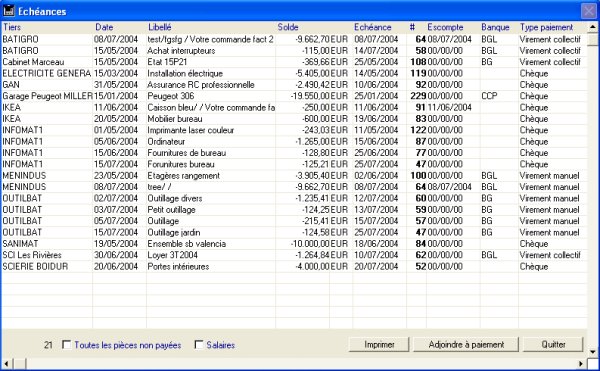Click the # column header
Viewport: 600px width, 371px height.
tap(412, 27)
